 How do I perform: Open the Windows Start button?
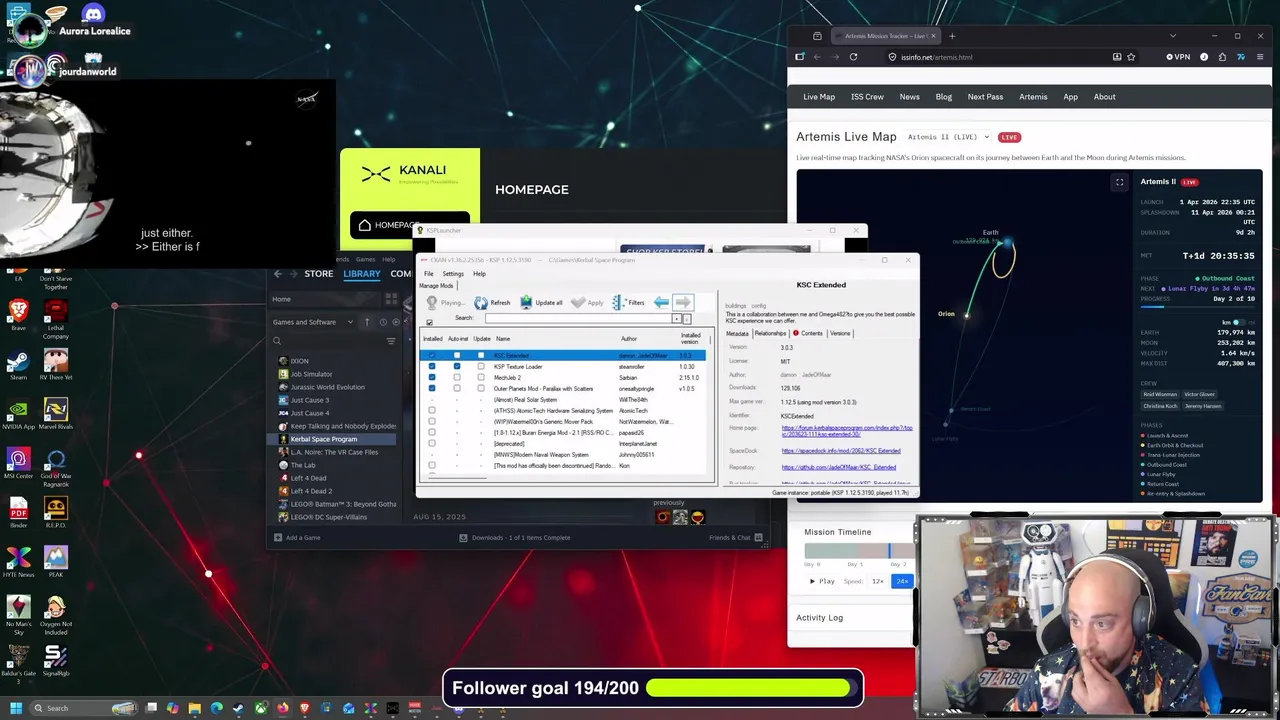tap(16, 708)
